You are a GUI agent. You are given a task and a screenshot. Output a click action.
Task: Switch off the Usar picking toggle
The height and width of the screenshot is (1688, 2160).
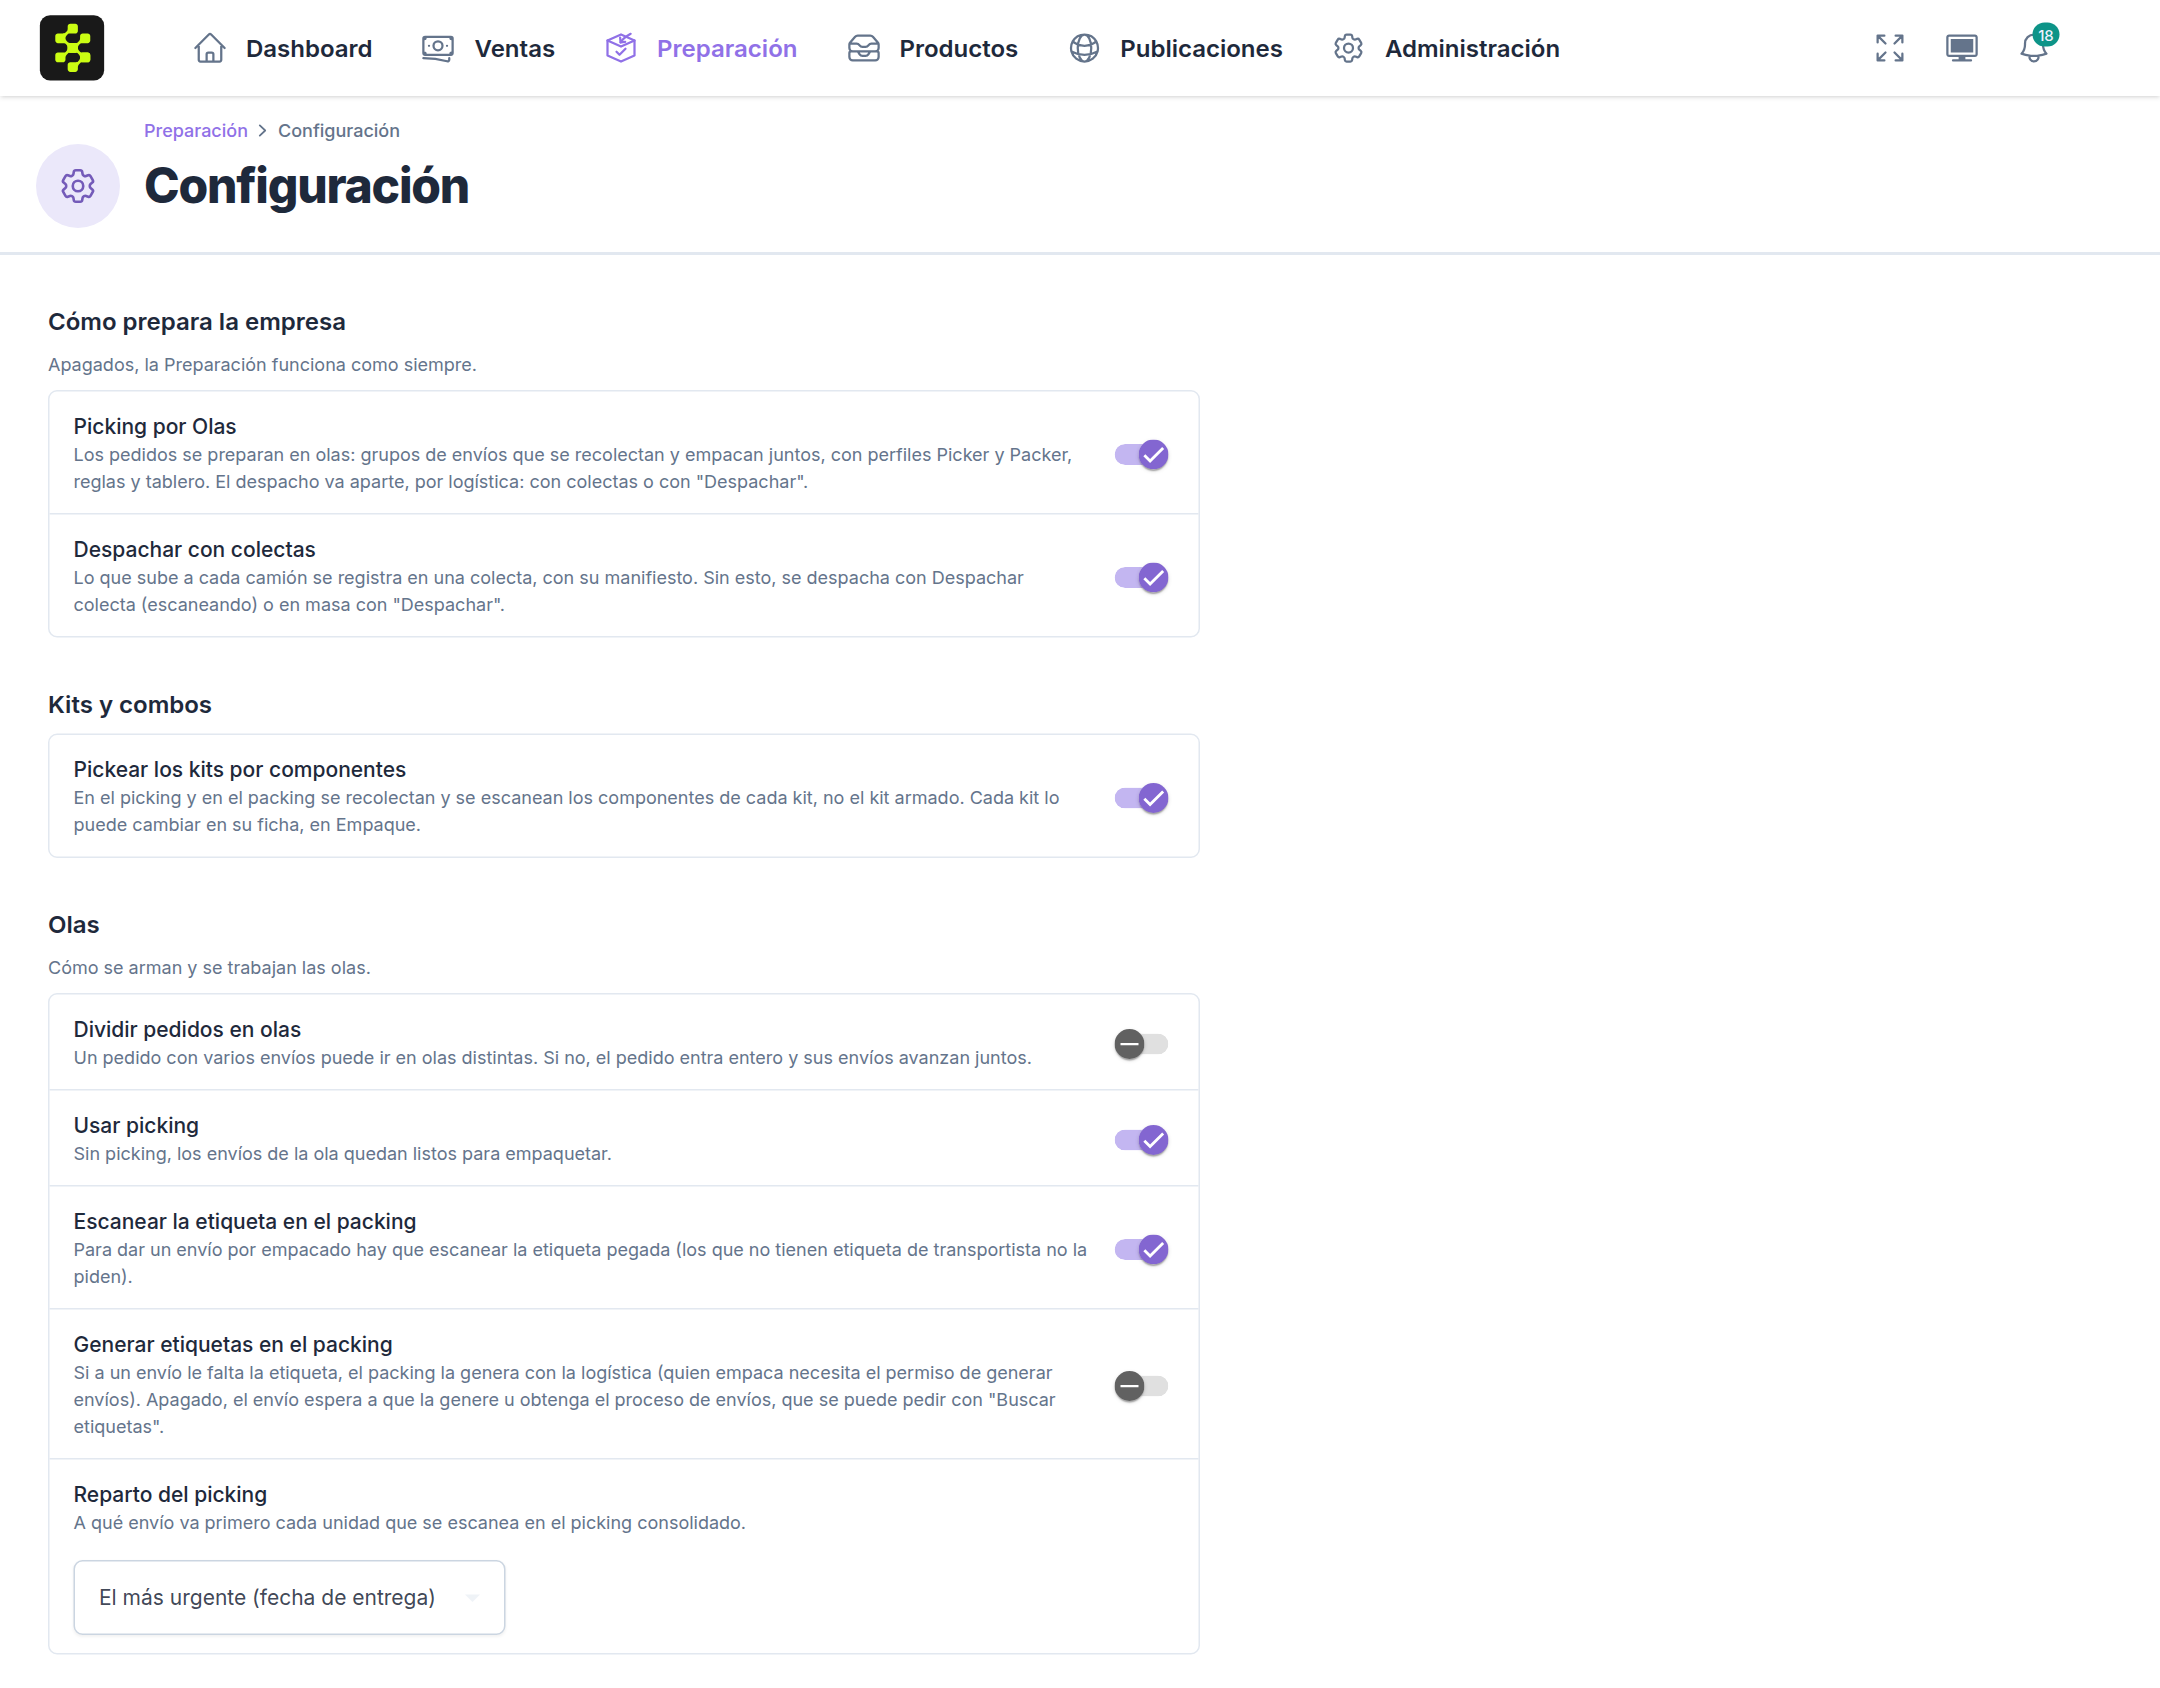[1141, 1140]
